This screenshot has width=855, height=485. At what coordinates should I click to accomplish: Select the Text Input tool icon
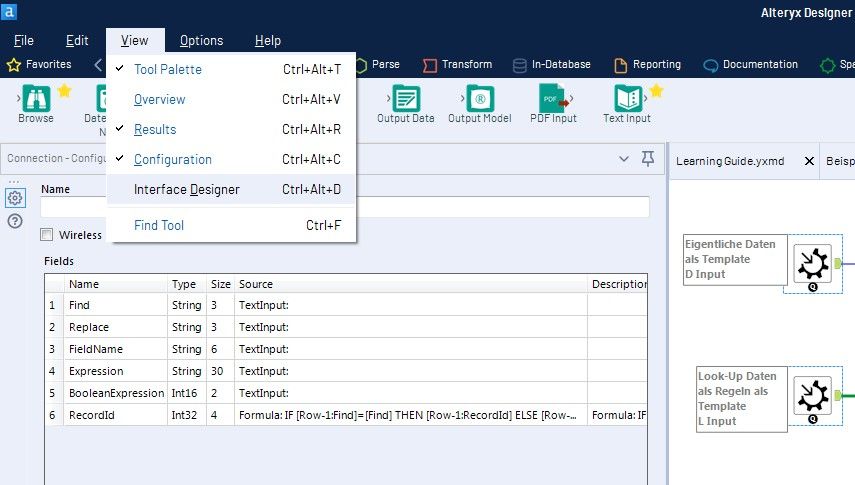[x=628, y=98]
